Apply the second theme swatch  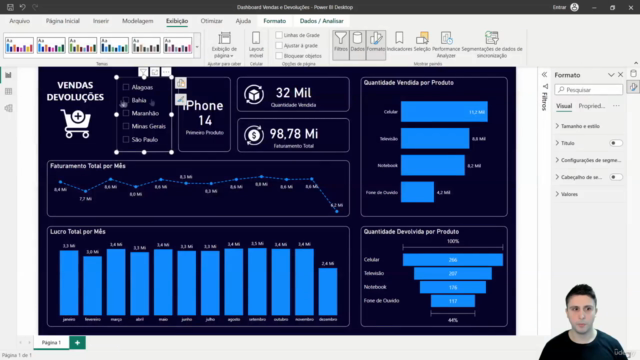click(51, 45)
